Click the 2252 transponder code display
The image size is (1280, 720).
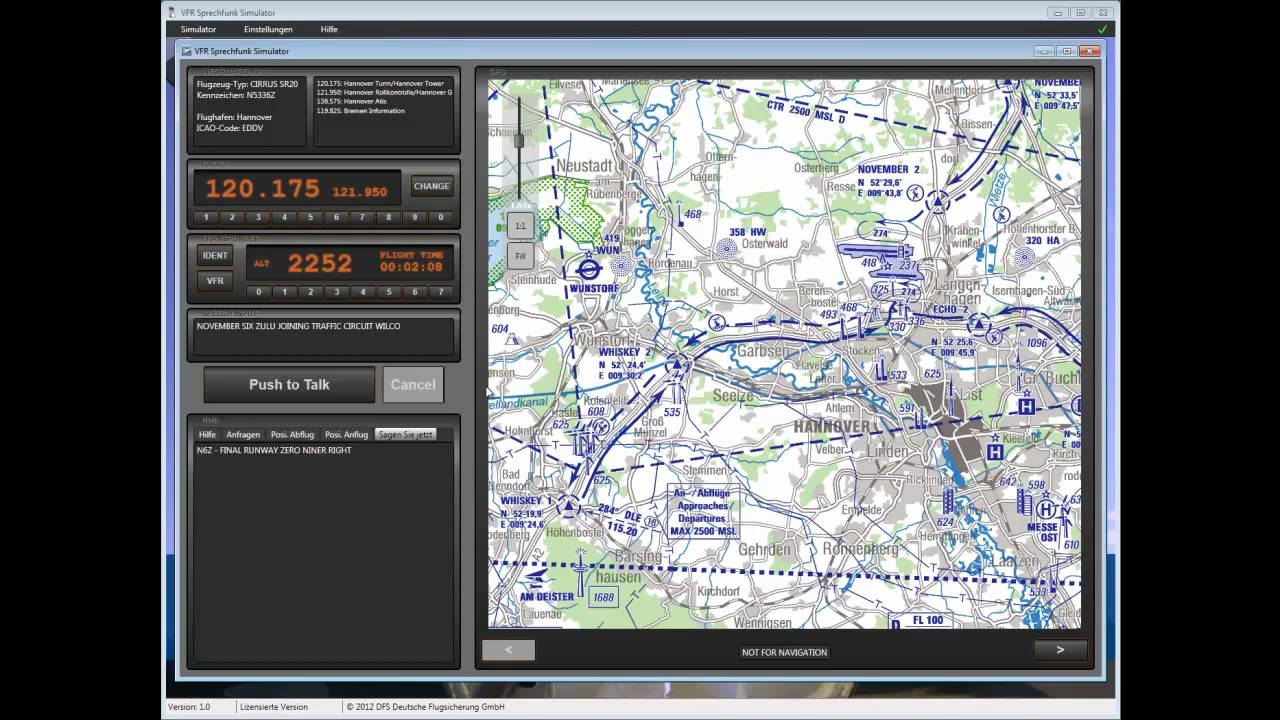(x=320, y=264)
